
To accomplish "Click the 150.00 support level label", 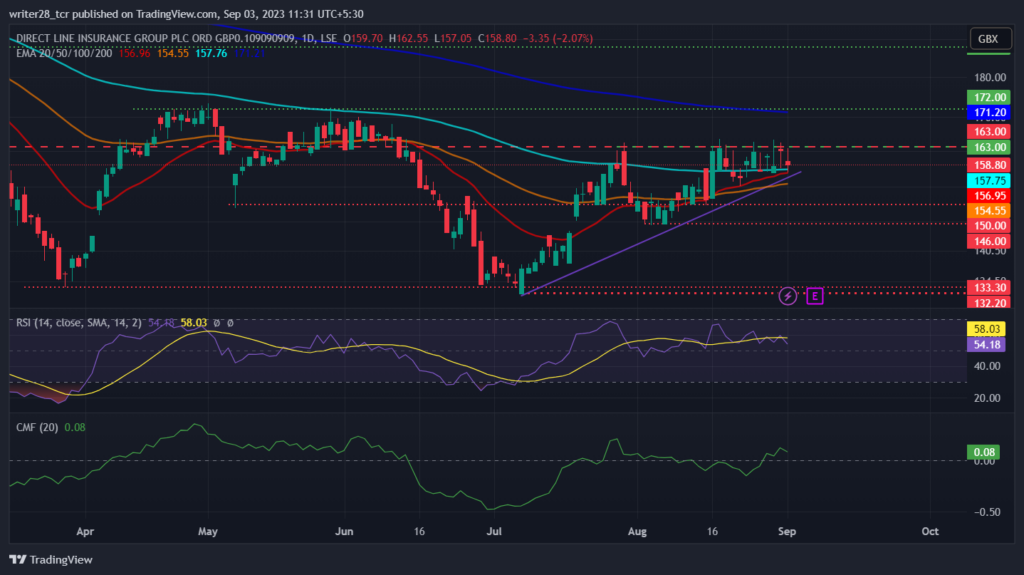I will [989, 225].
